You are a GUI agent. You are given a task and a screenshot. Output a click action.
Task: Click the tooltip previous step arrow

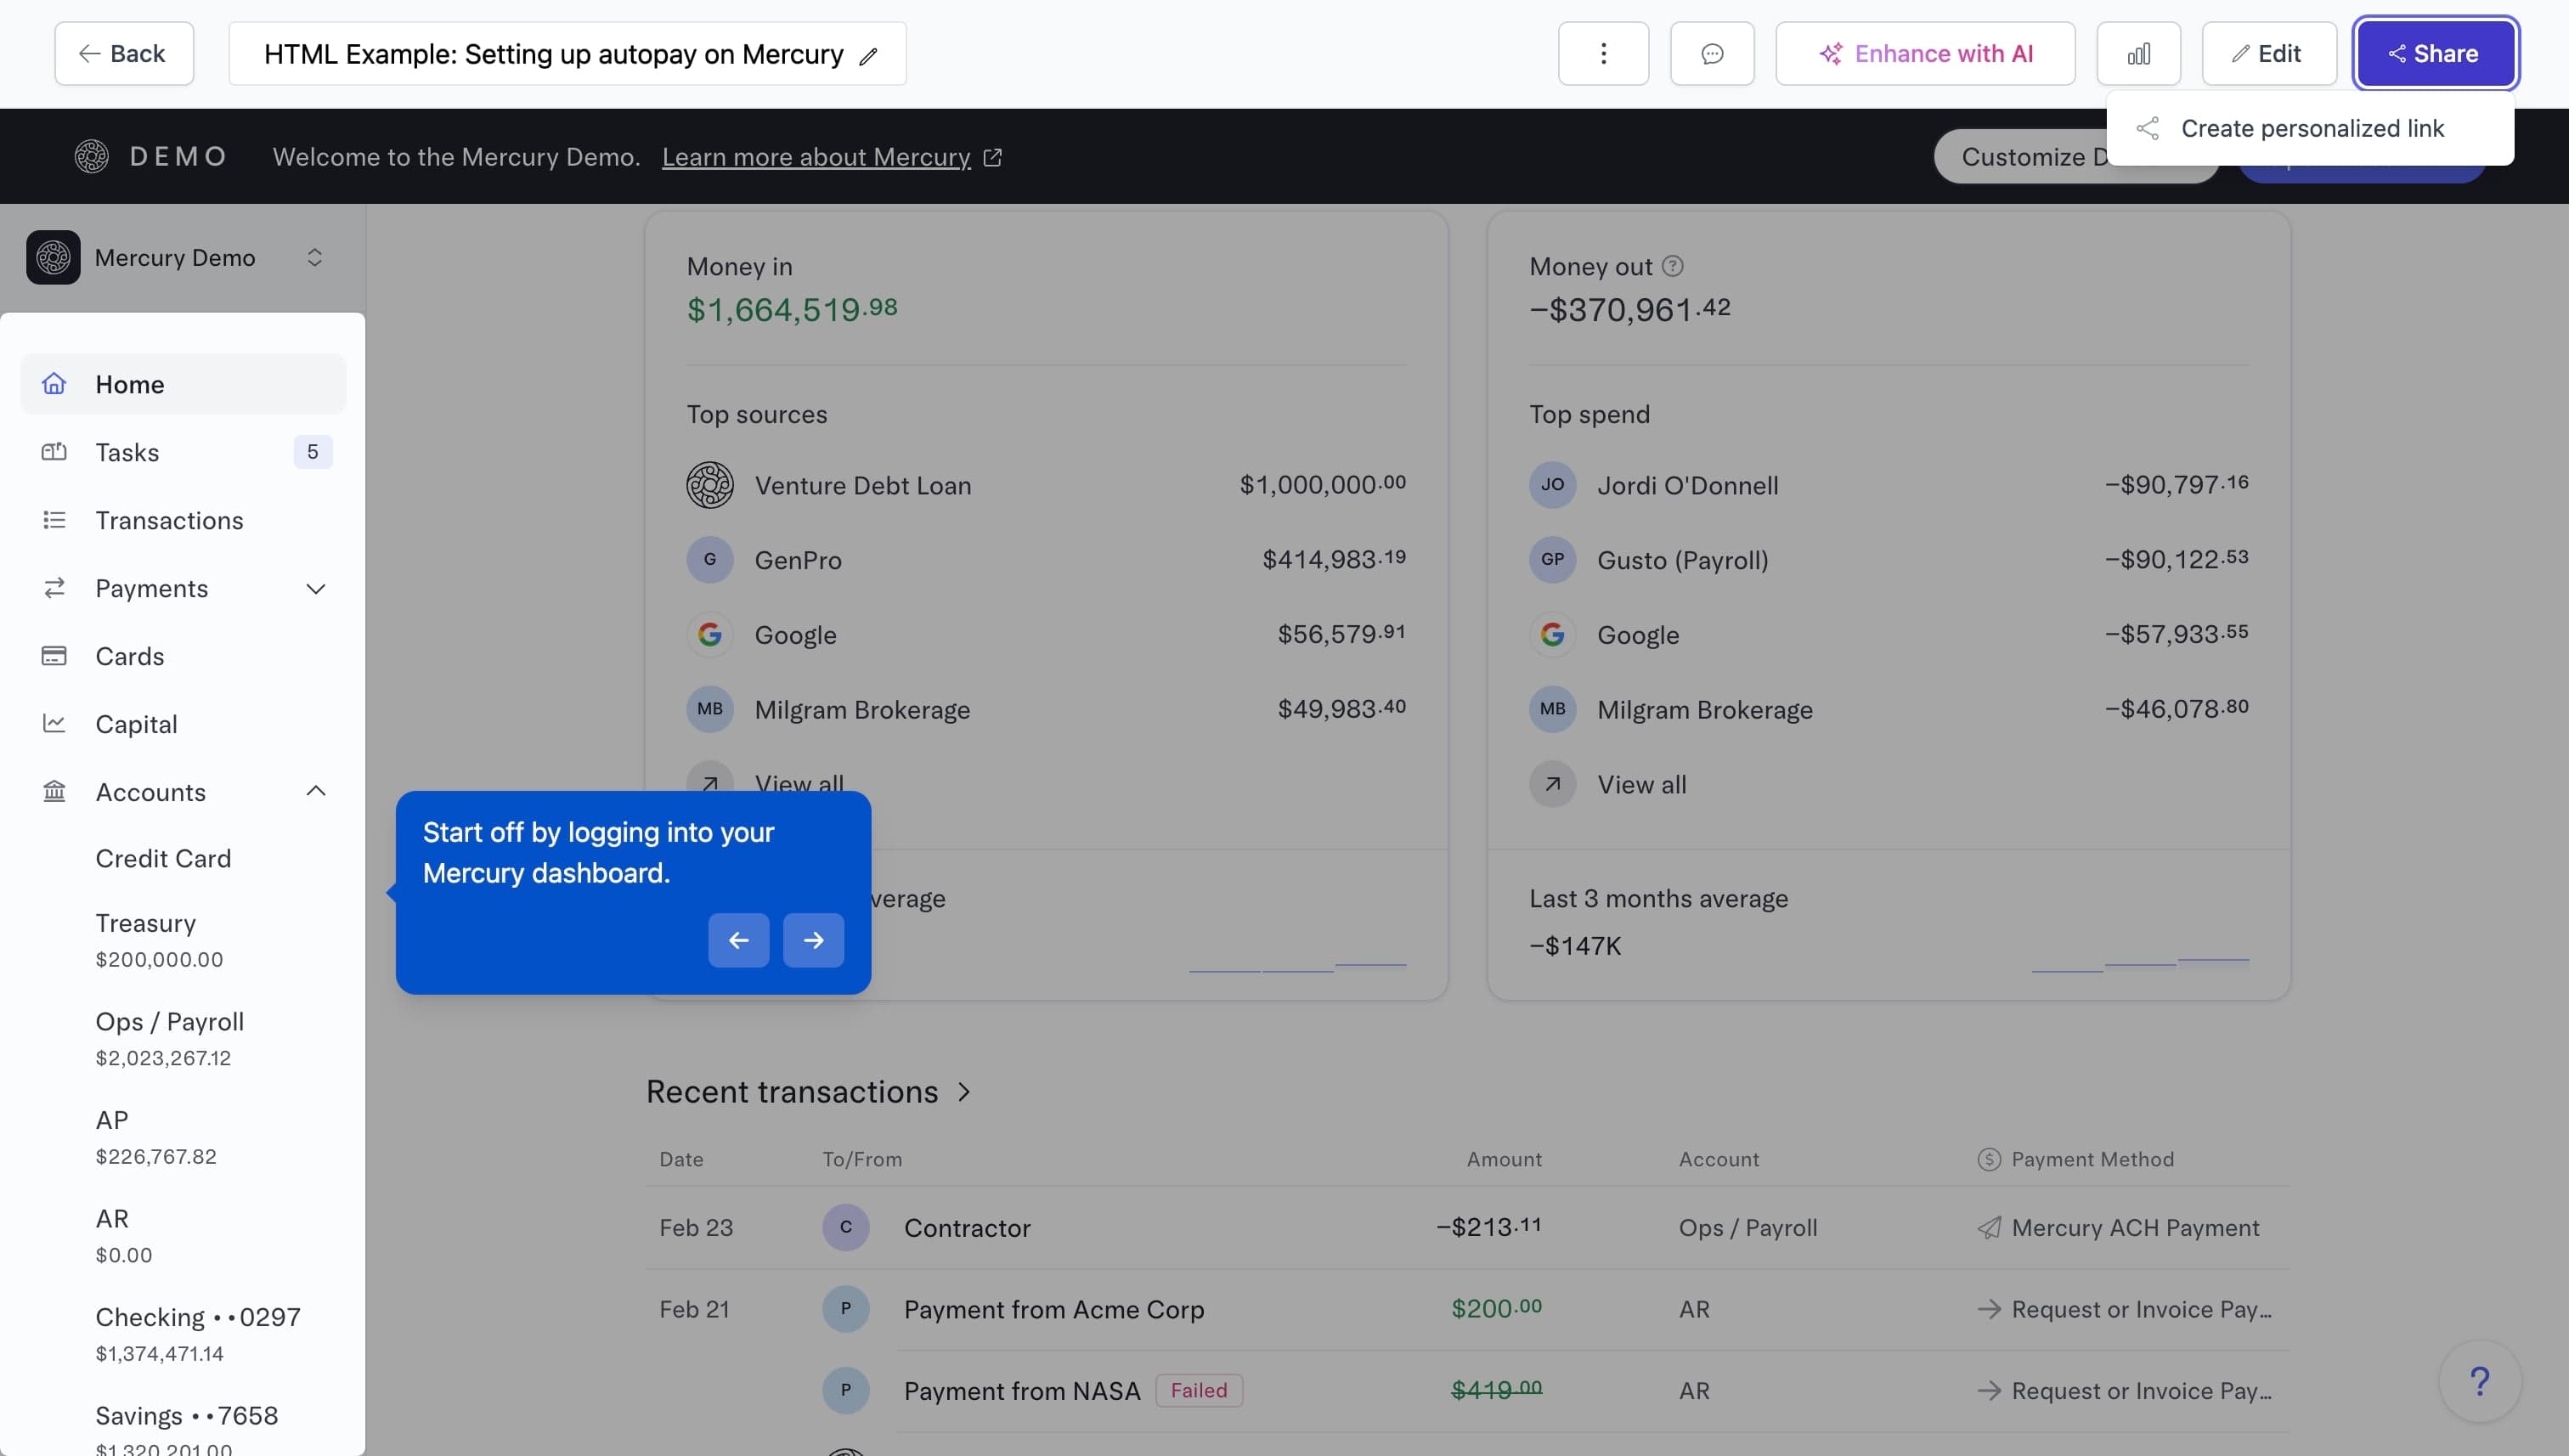[739, 940]
